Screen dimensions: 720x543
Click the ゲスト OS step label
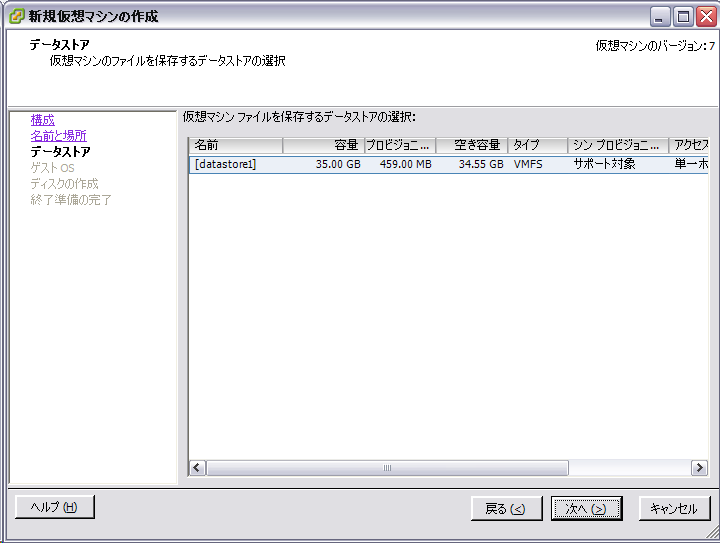(x=52, y=168)
